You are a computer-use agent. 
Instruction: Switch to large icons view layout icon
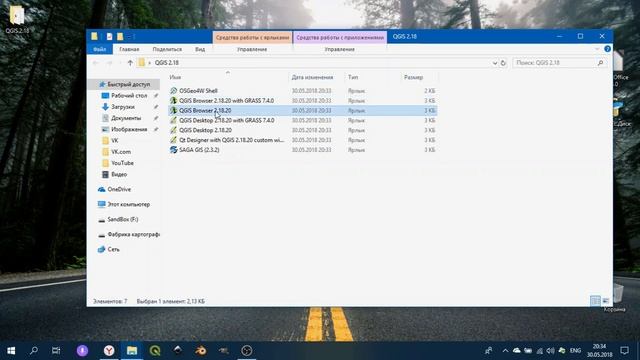pos(606,301)
